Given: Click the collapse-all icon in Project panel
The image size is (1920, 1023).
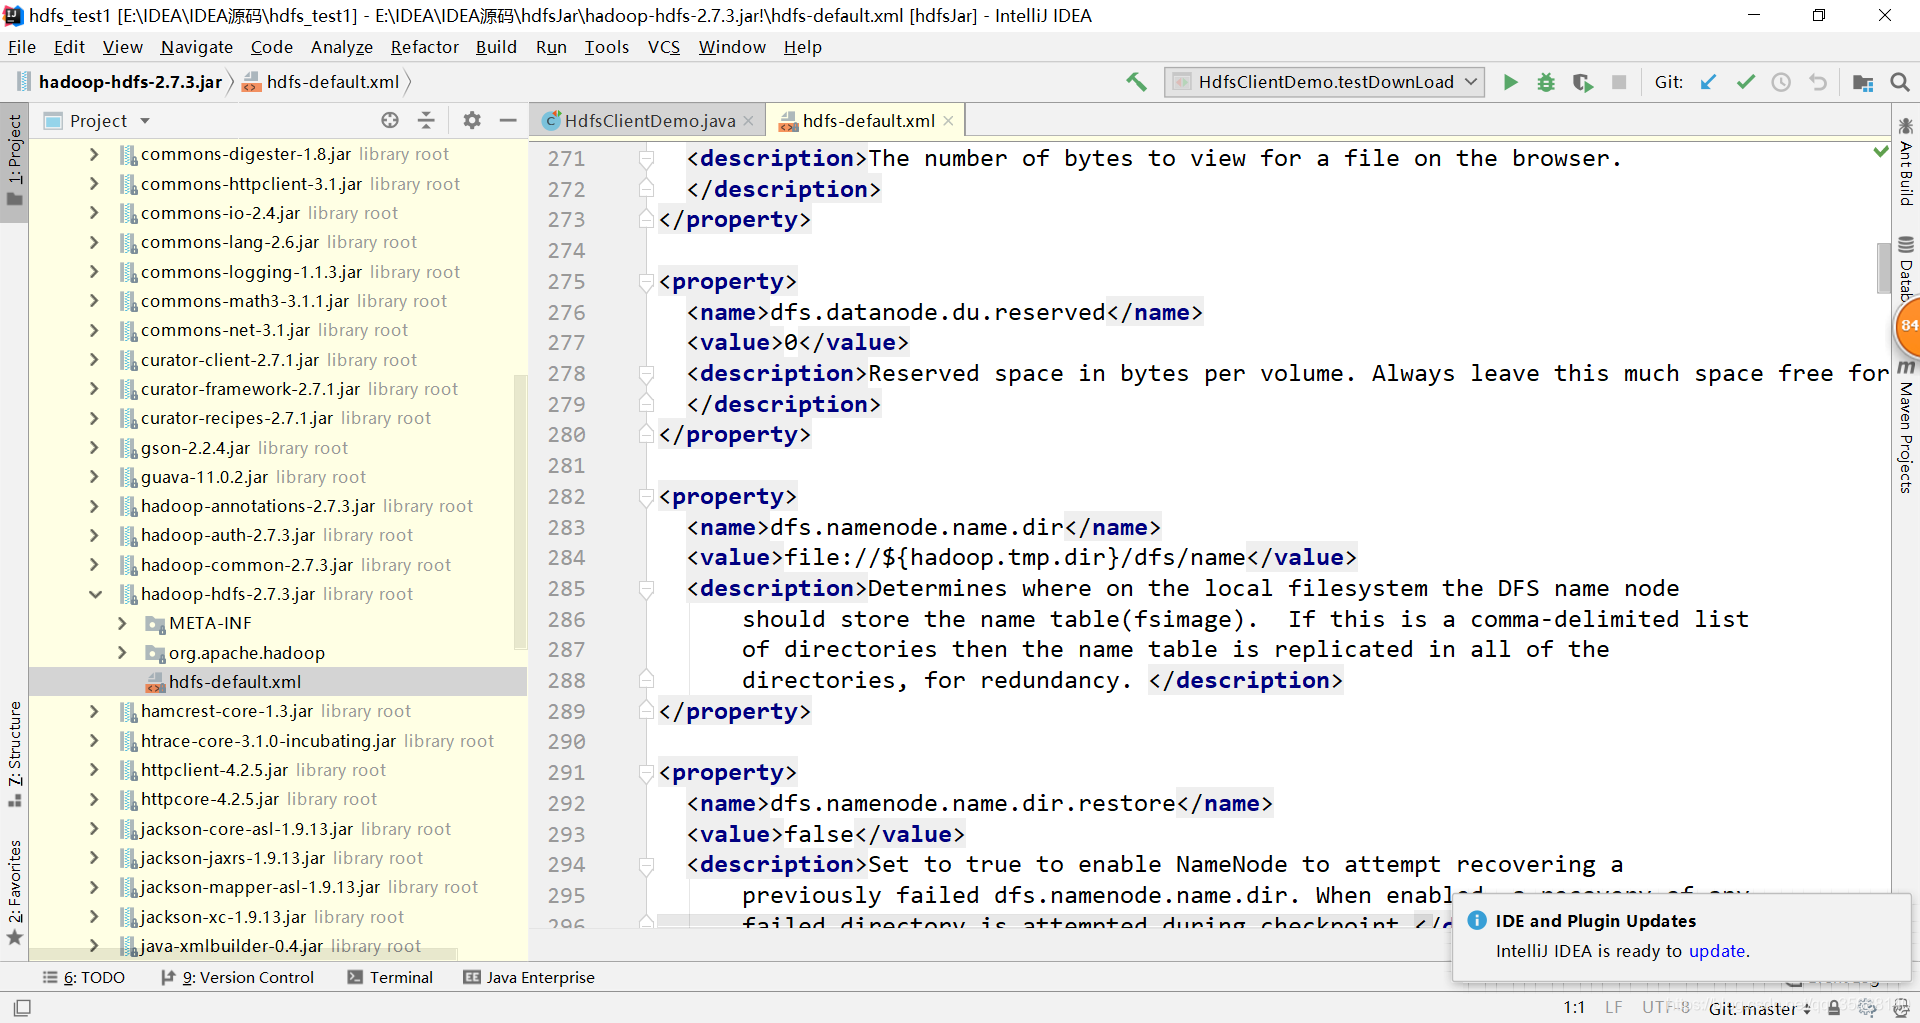Looking at the screenshot, I should [426, 120].
